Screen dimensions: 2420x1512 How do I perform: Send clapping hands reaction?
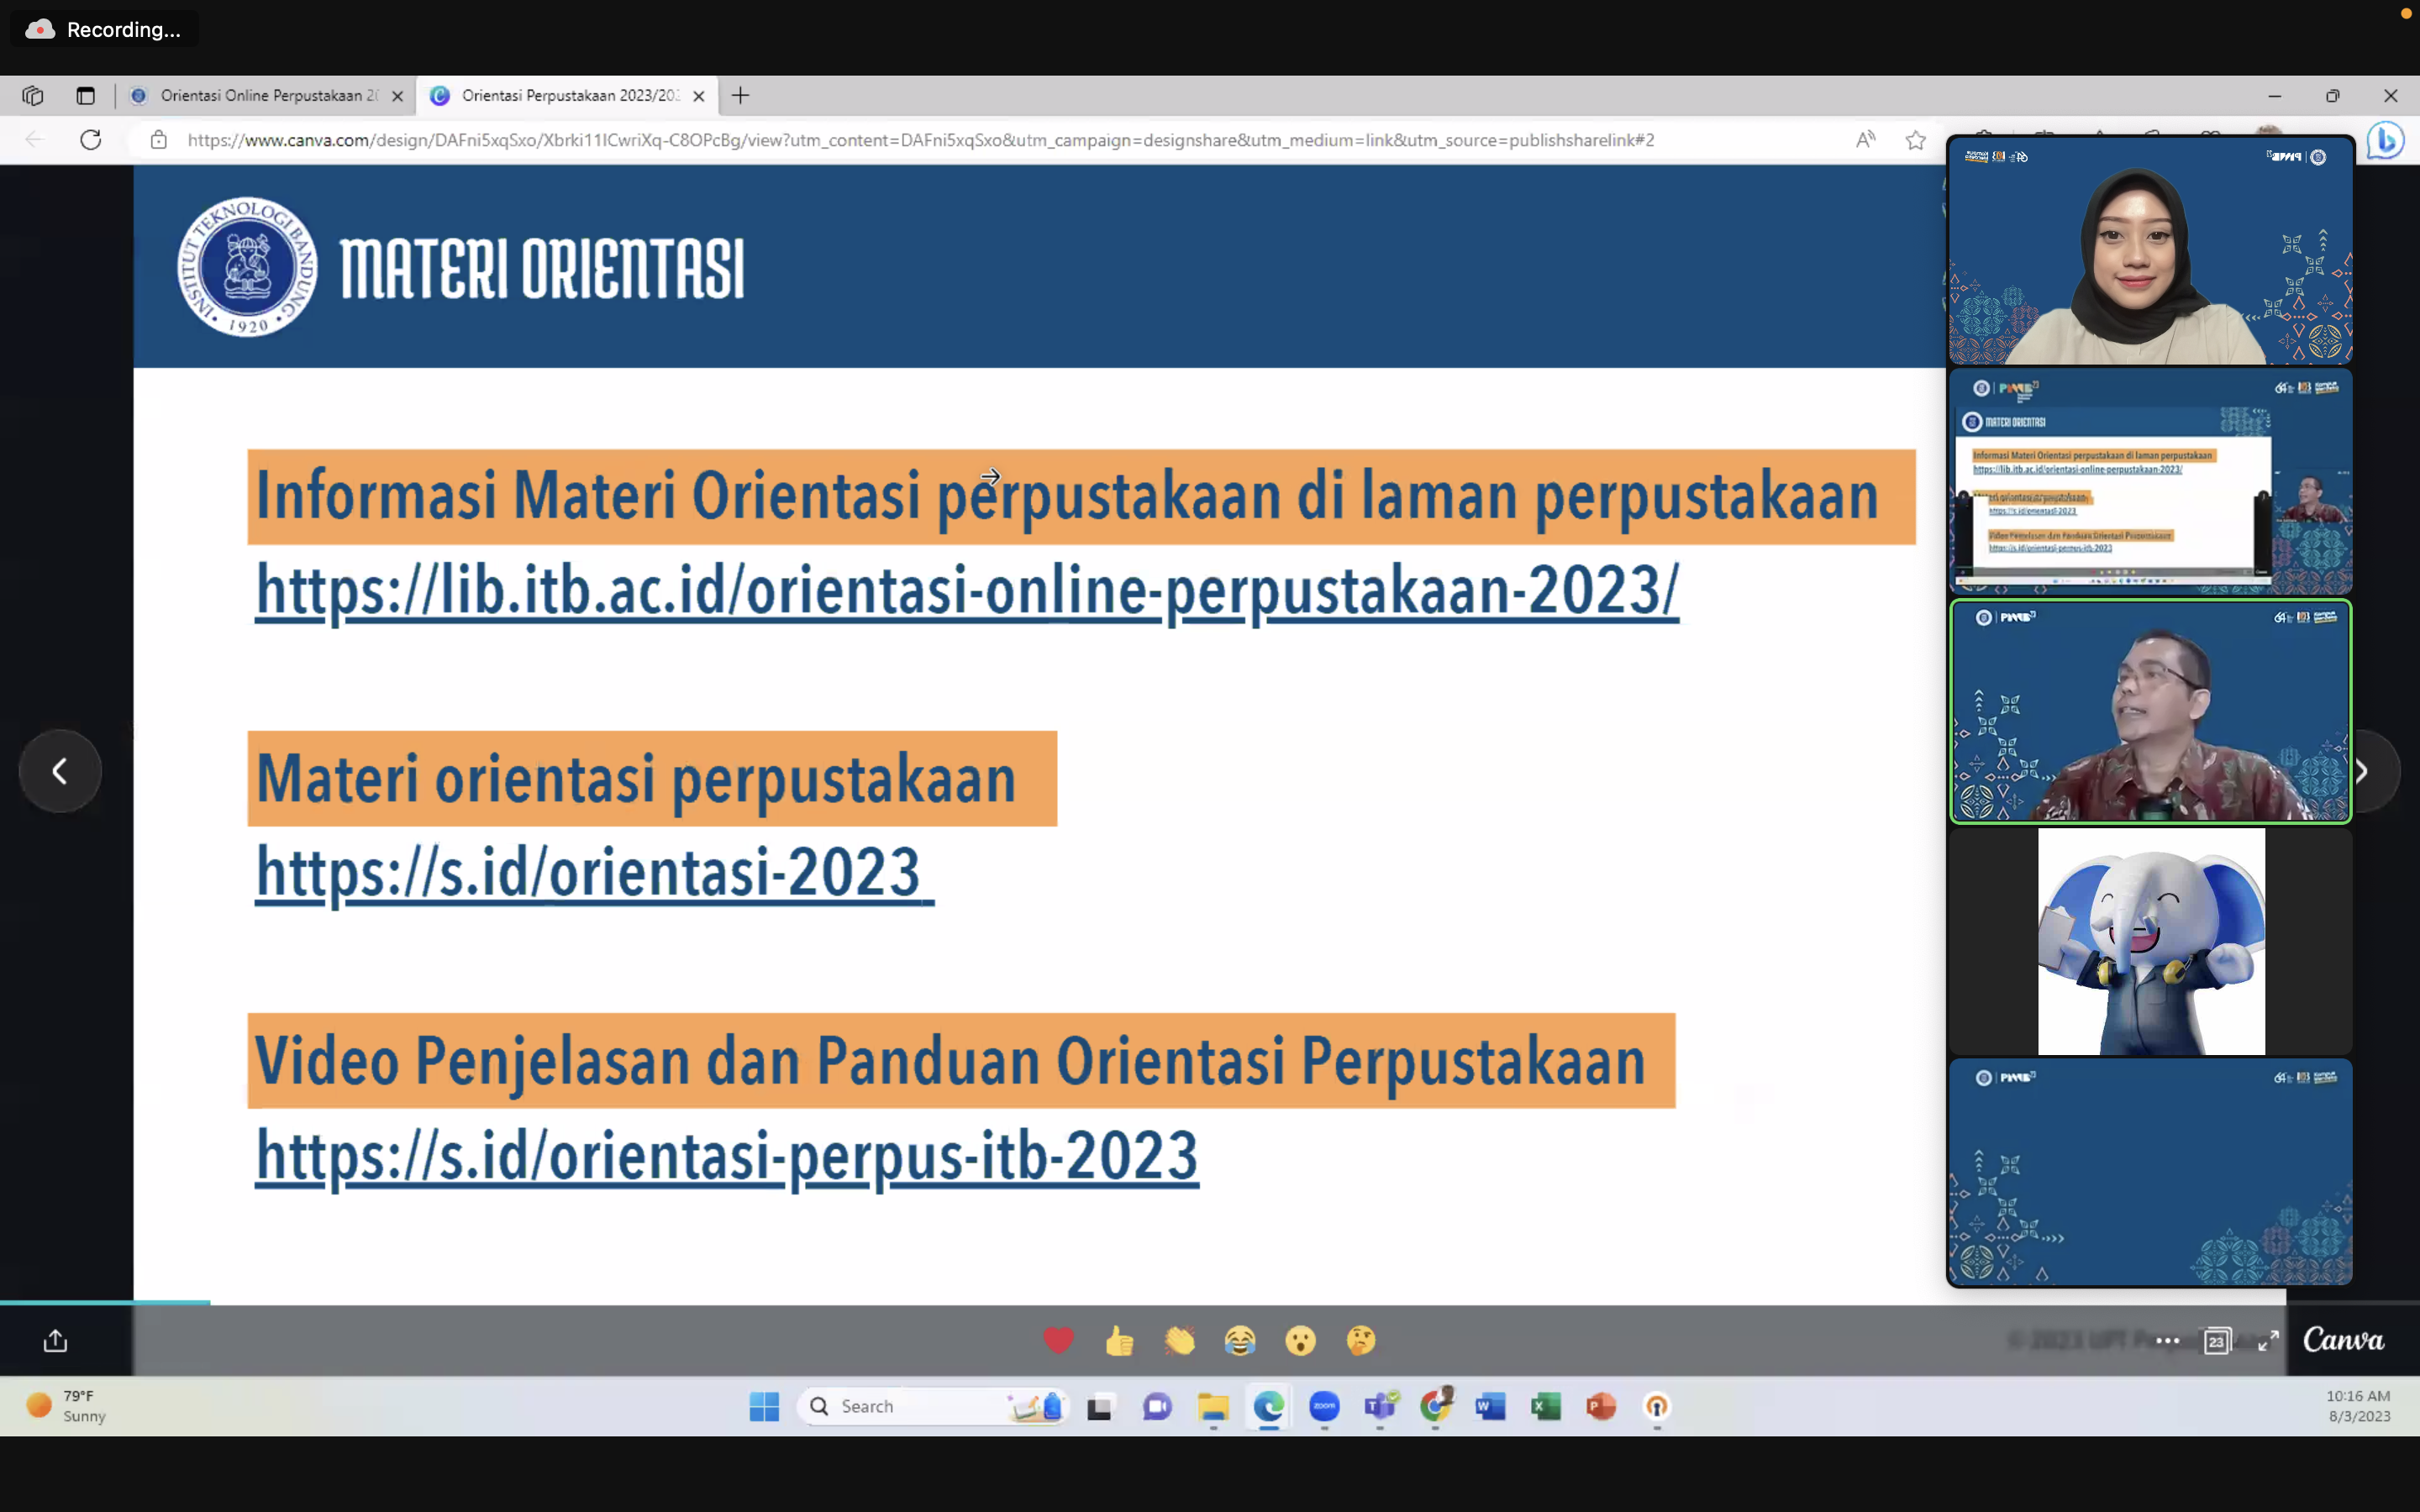pyautogui.click(x=1180, y=1340)
